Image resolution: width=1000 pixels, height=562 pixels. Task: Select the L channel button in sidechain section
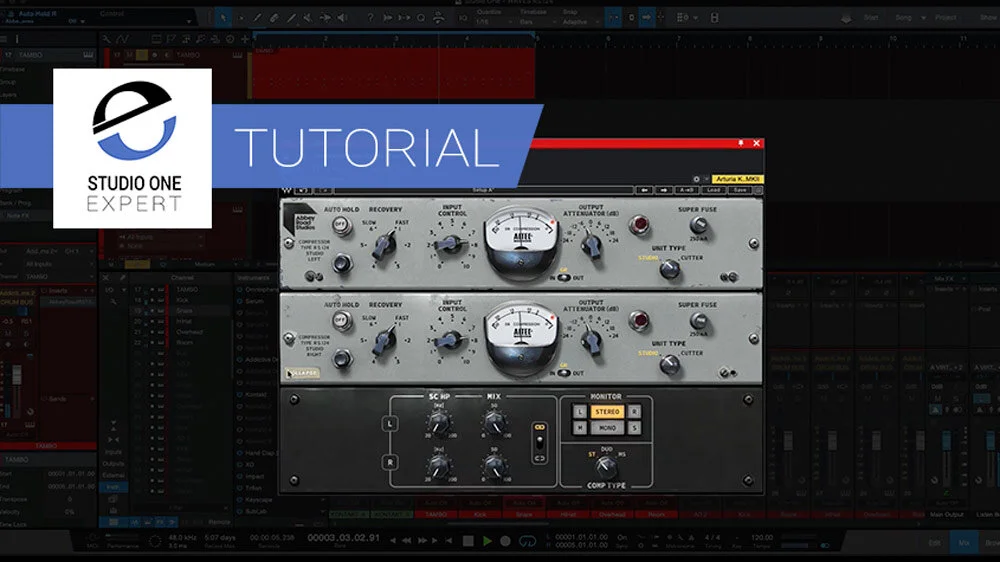(x=390, y=424)
